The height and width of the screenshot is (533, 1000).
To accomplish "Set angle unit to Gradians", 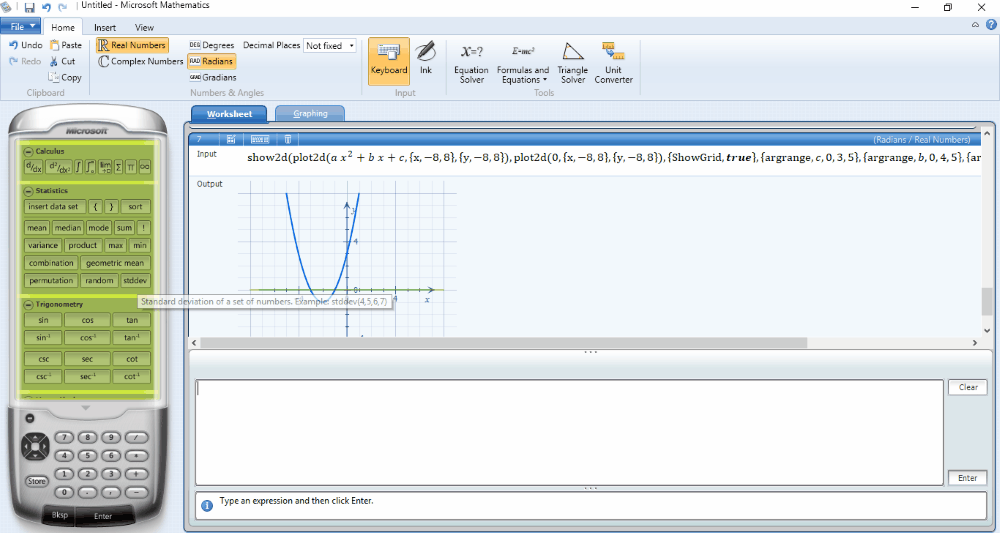I will pos(212,77).
